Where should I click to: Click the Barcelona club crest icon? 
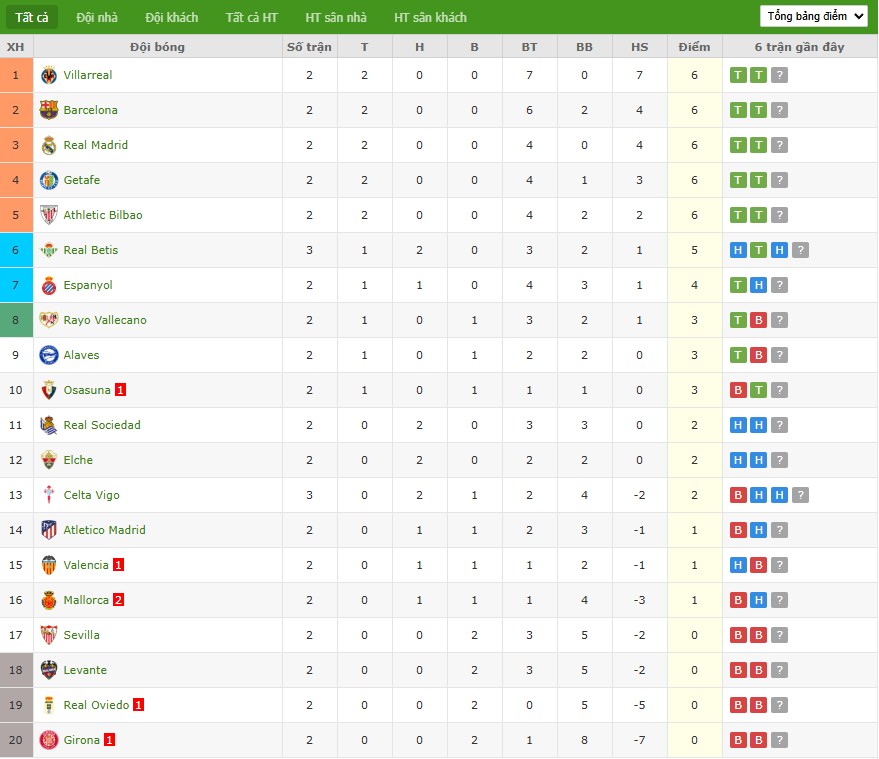tap(49, 110)
